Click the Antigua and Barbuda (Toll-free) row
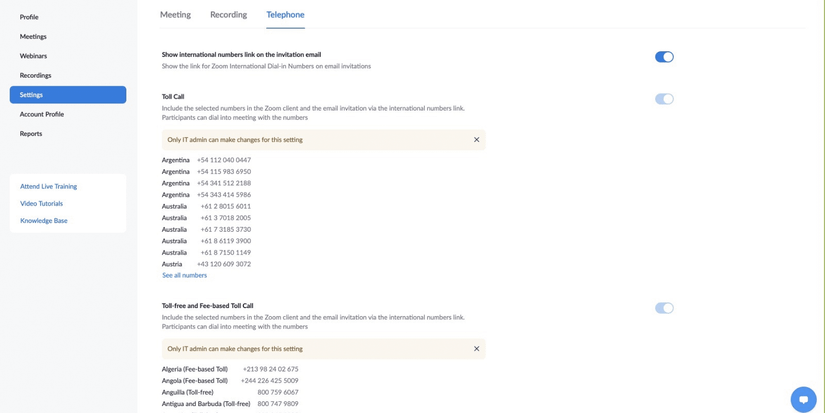Screen dimensions: 825x413 click(x=230, y=404)
